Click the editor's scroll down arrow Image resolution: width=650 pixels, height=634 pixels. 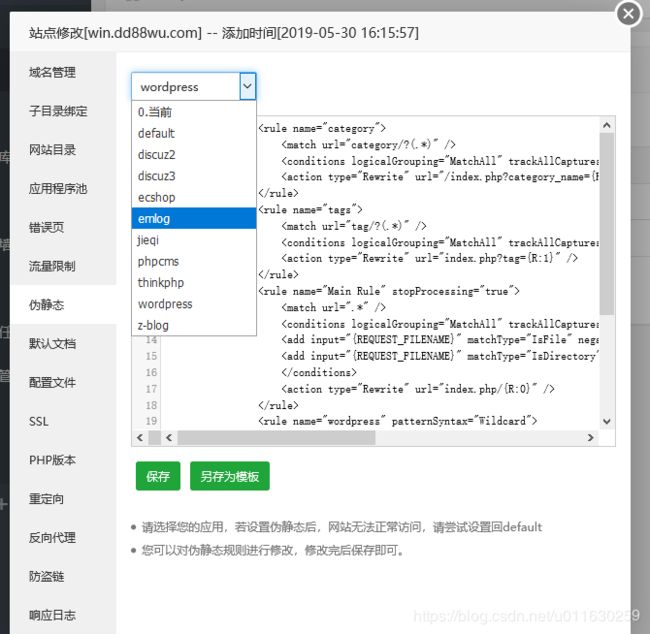click(x=606, y=421)
